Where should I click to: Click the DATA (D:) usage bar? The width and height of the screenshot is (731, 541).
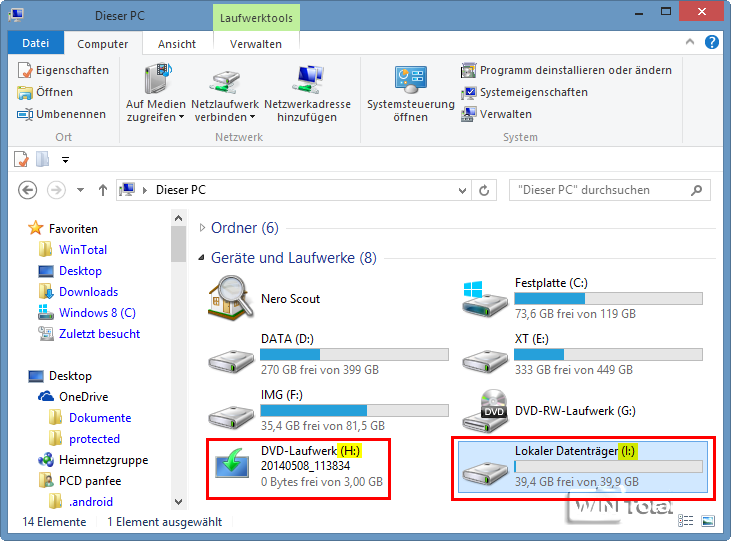(355, 354)
